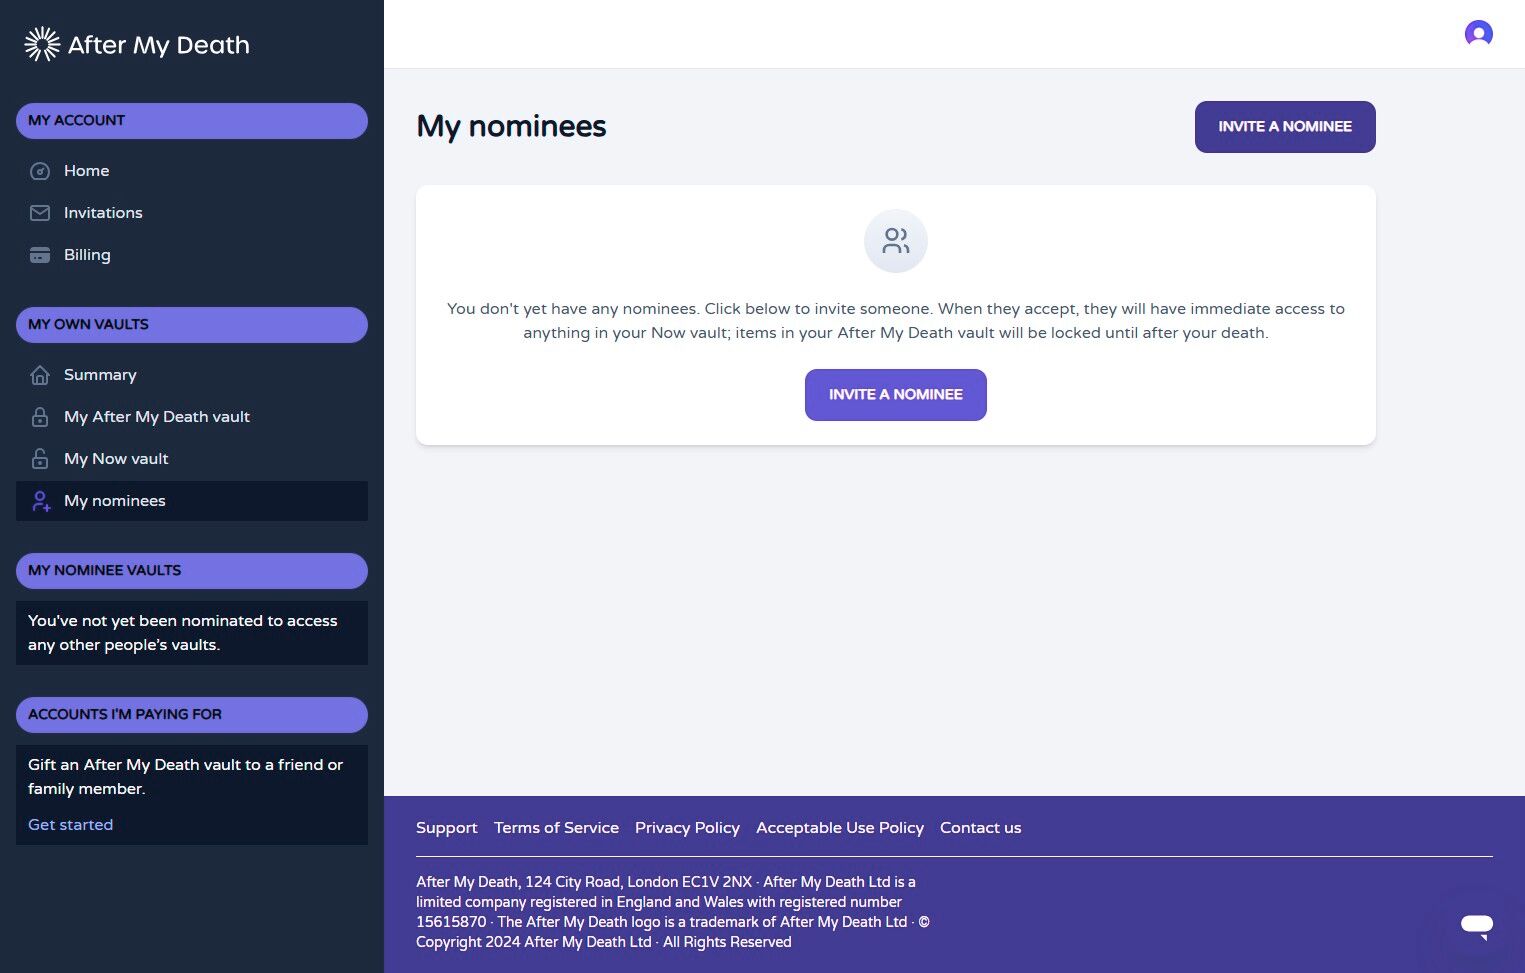
Task: Open the Terms of Service link
Action: [x=556, y=828]
